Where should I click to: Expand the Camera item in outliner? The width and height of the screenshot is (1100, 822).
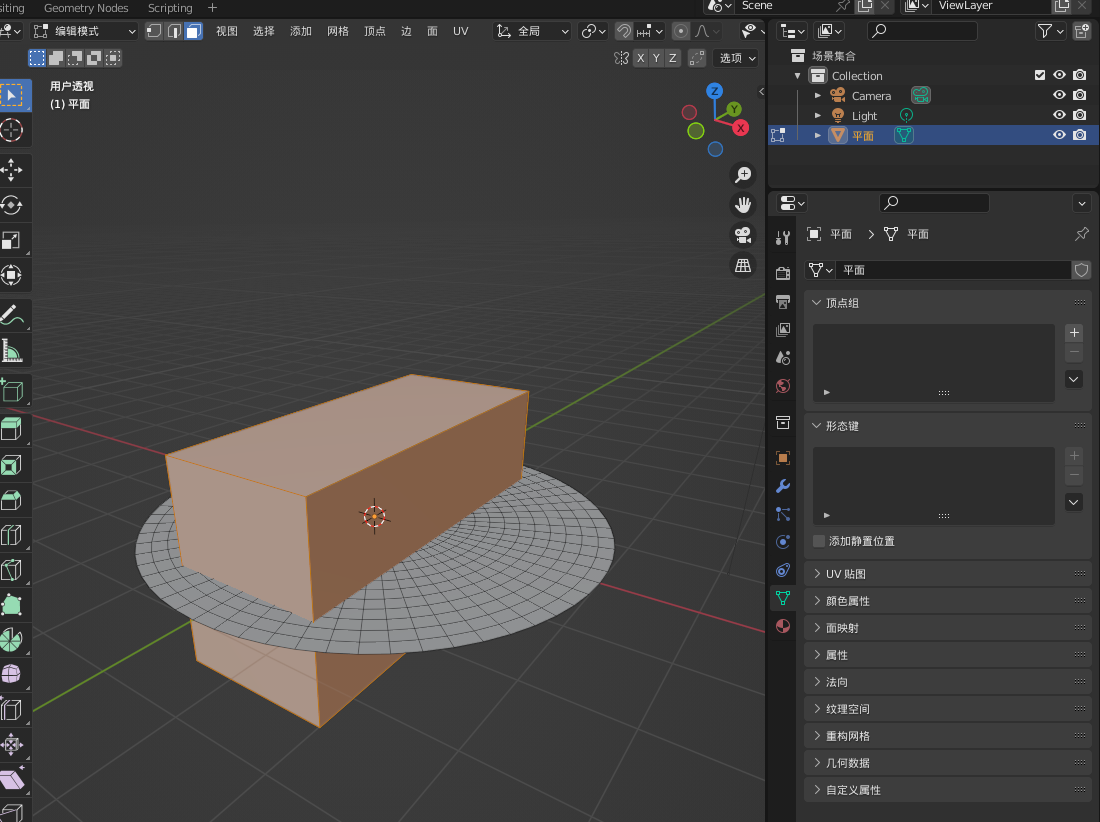click(x=817, y=95)
